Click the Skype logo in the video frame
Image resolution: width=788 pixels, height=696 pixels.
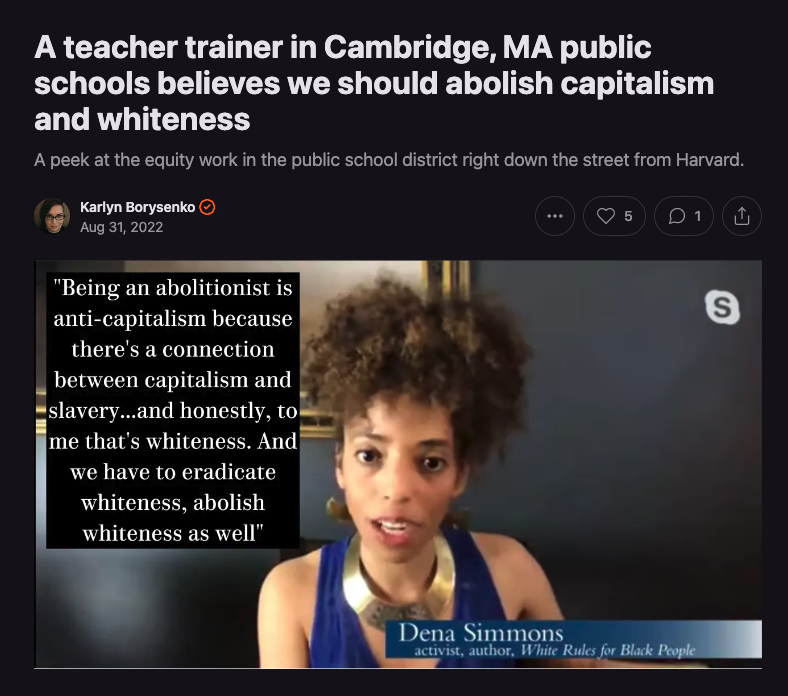[x=722, y=307]
